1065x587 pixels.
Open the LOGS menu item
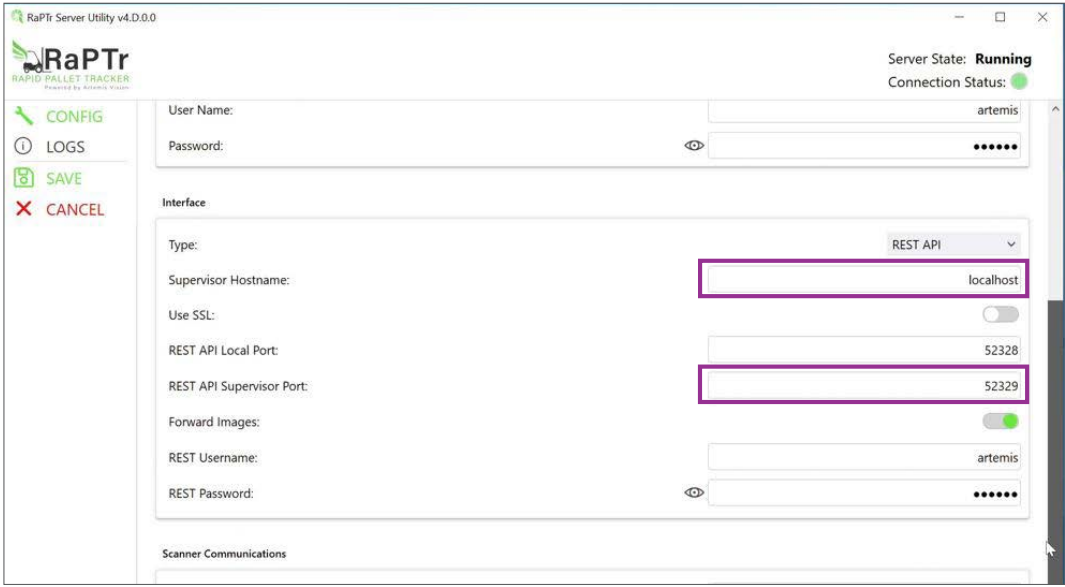(65, 147)
